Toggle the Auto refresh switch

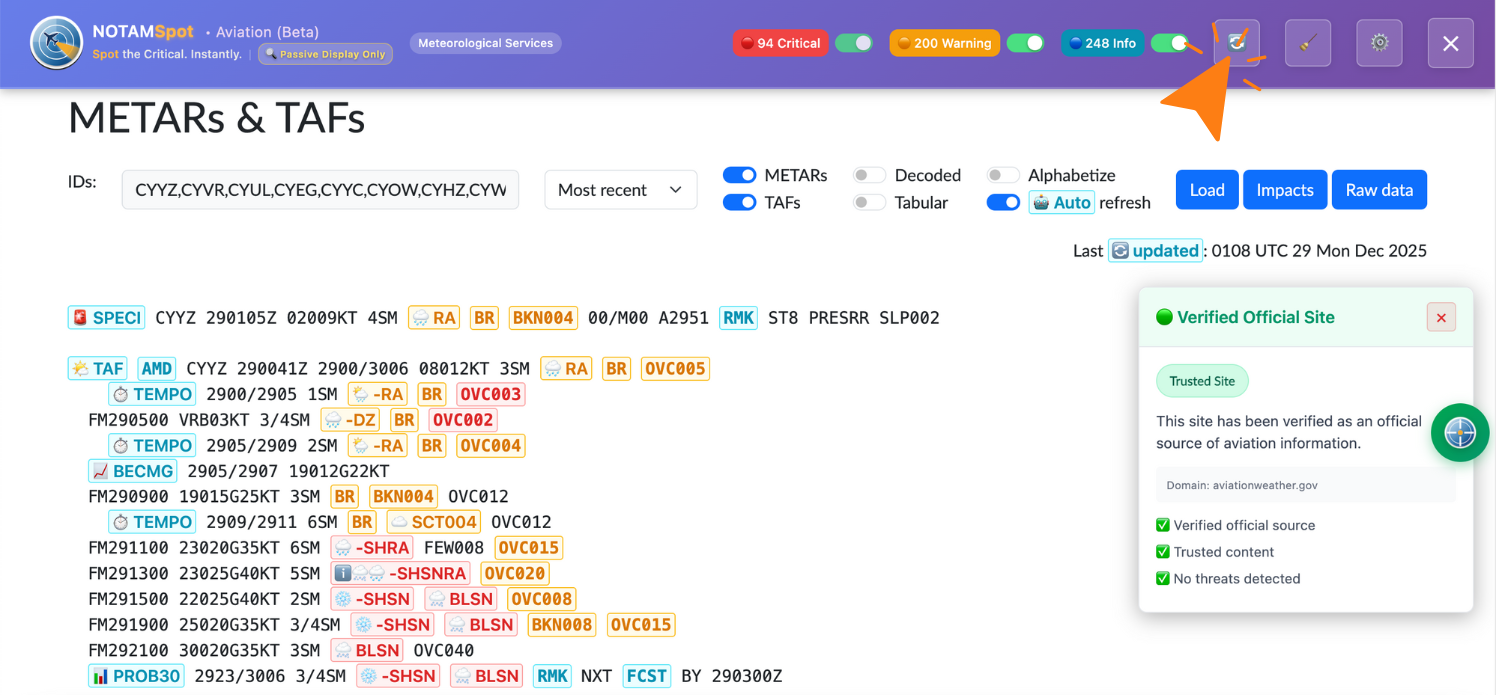click(x=1003, y=202)
